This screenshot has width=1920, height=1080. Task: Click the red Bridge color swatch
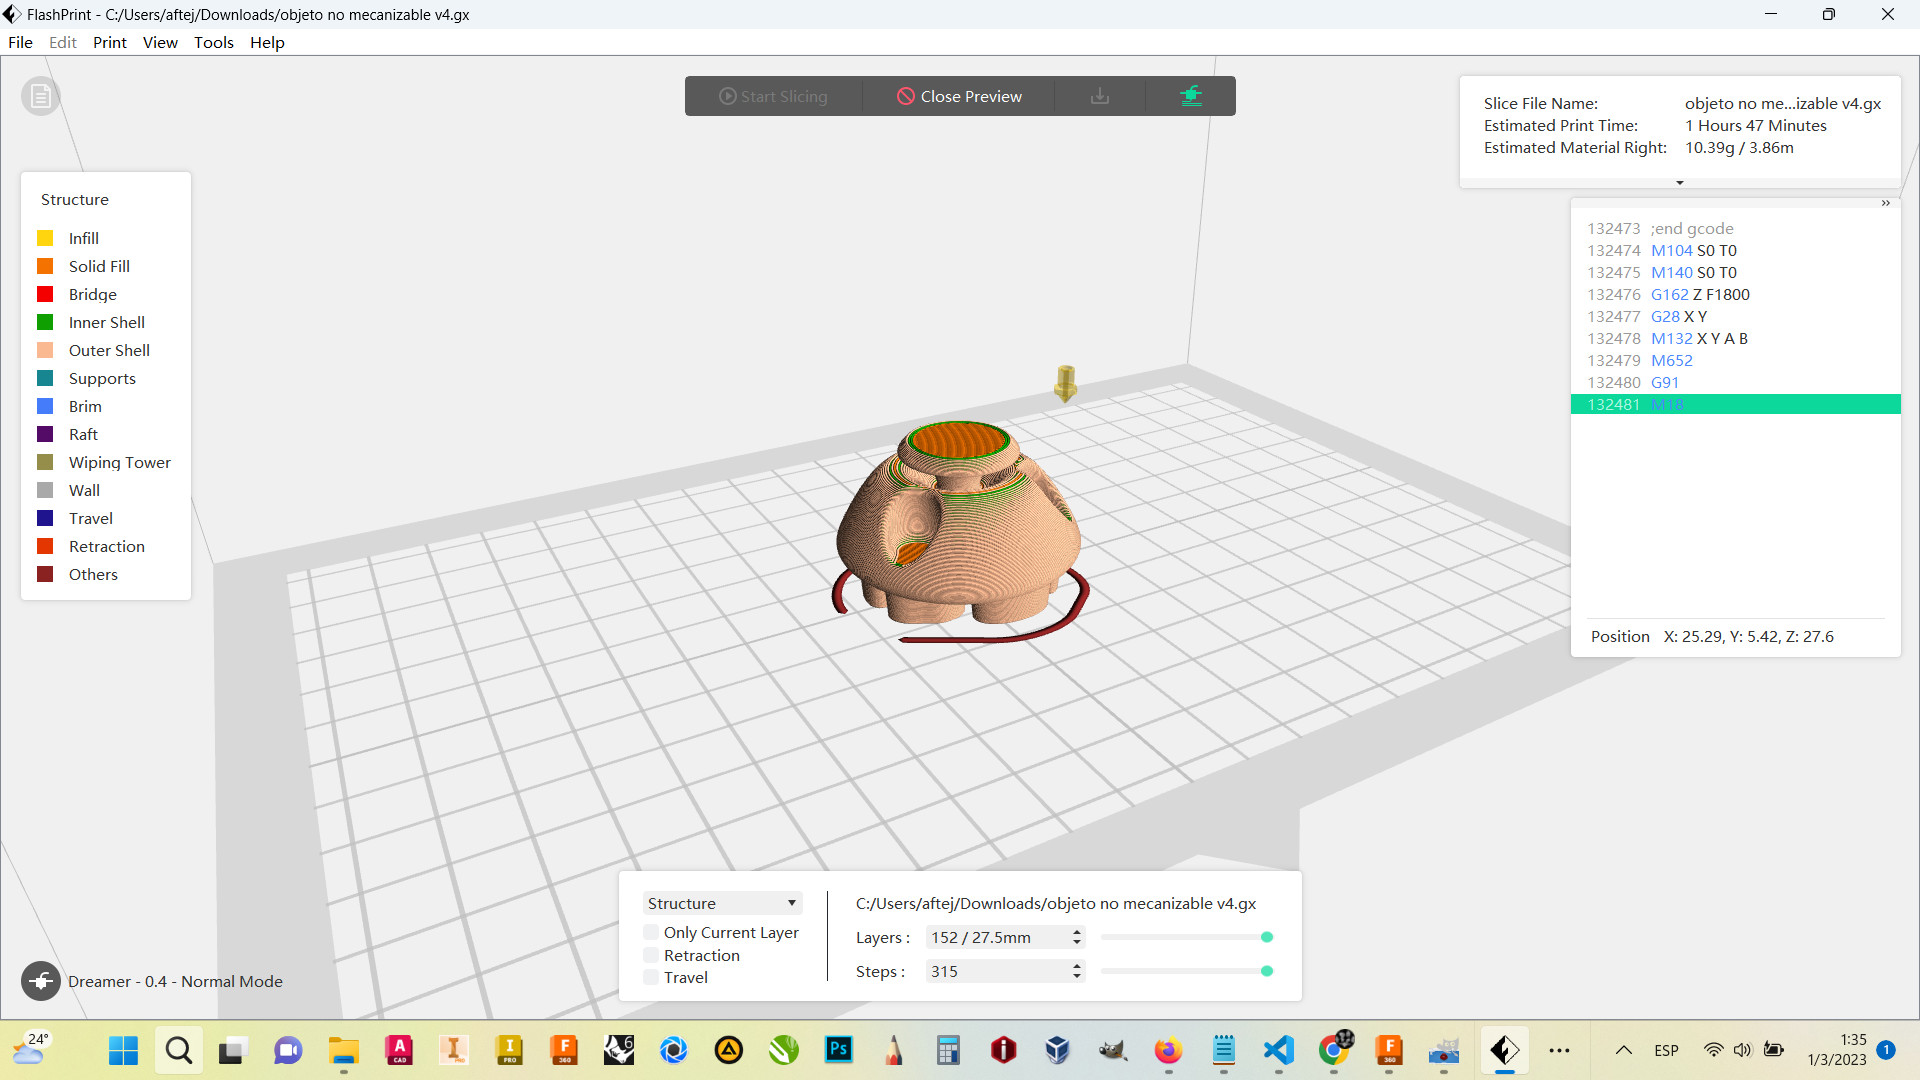tap(45, 294)
